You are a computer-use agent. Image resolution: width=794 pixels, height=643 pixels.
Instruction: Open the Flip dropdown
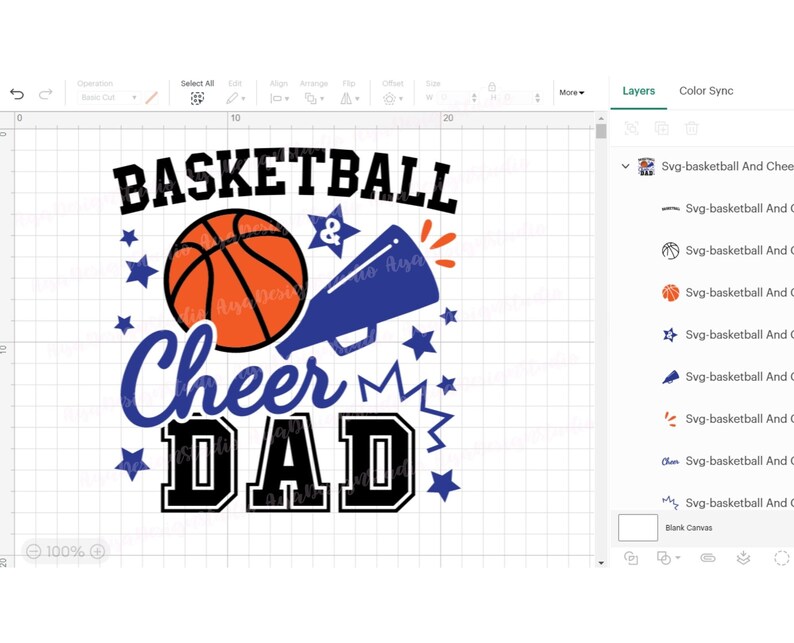349,98
